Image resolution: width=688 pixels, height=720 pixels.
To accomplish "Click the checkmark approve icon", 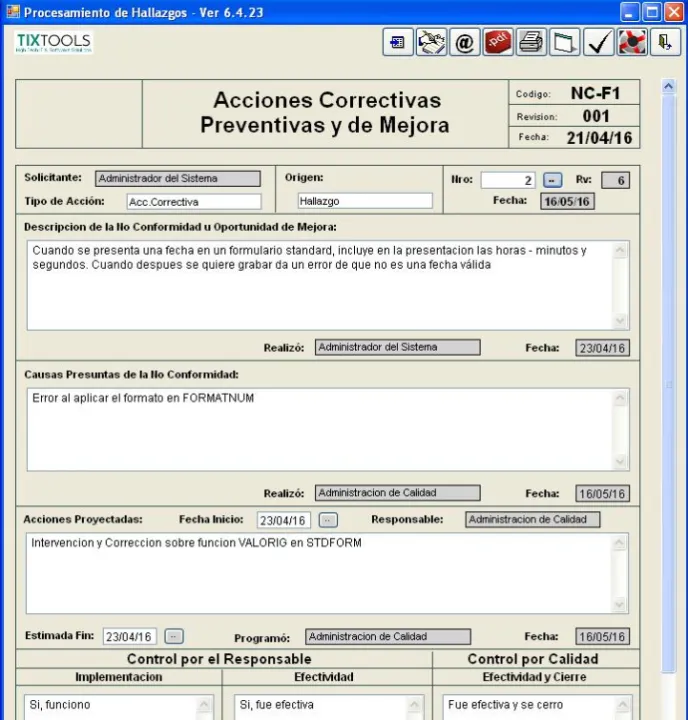I will pos(598,42).
